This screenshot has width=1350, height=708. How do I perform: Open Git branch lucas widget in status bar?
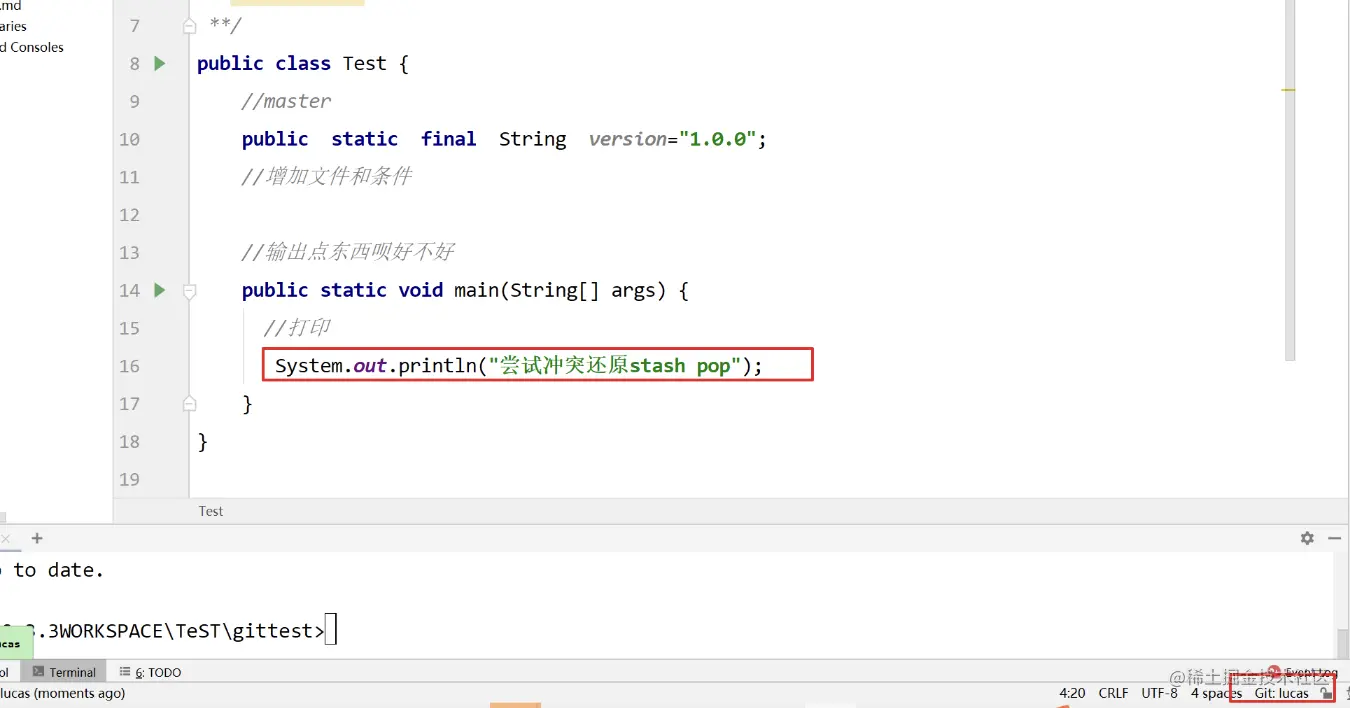point(1281,693)
